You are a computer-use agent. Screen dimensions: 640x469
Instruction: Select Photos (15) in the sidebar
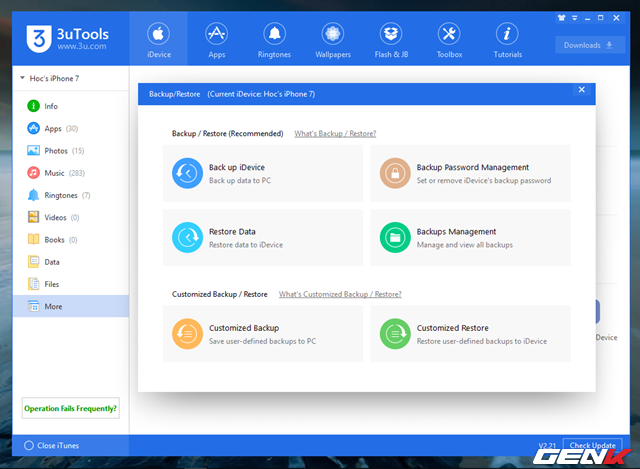point(71,151)
